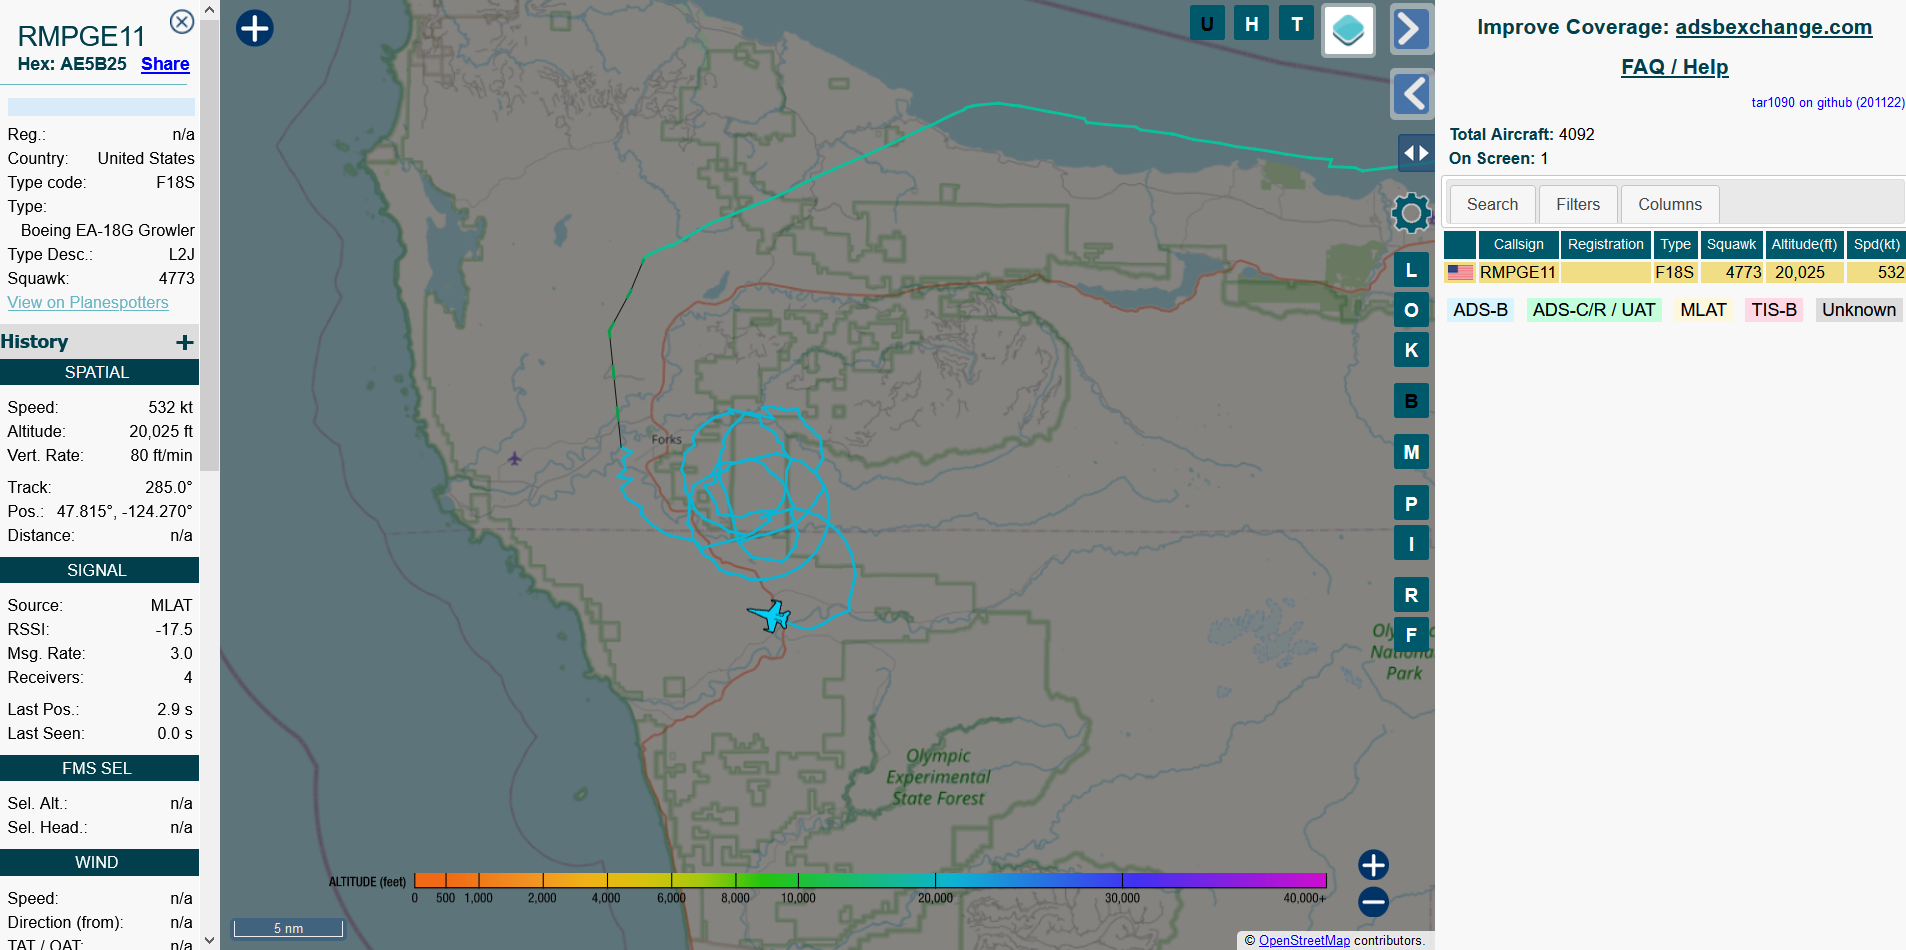Image resolution: width=1906 pixels, height=950 pixels.
Task: Toggle the I map button
Action: click(1411, 544)
